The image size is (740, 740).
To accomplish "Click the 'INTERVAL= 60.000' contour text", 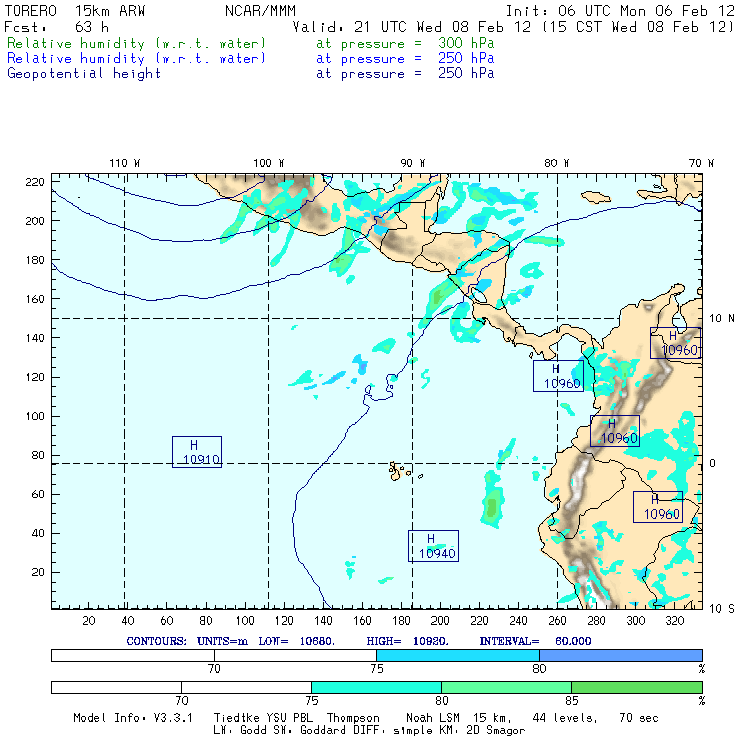I will coord(535,641).
